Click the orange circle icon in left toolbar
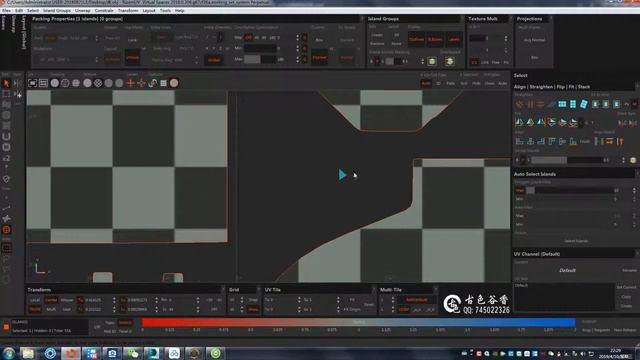 [6, 230]
